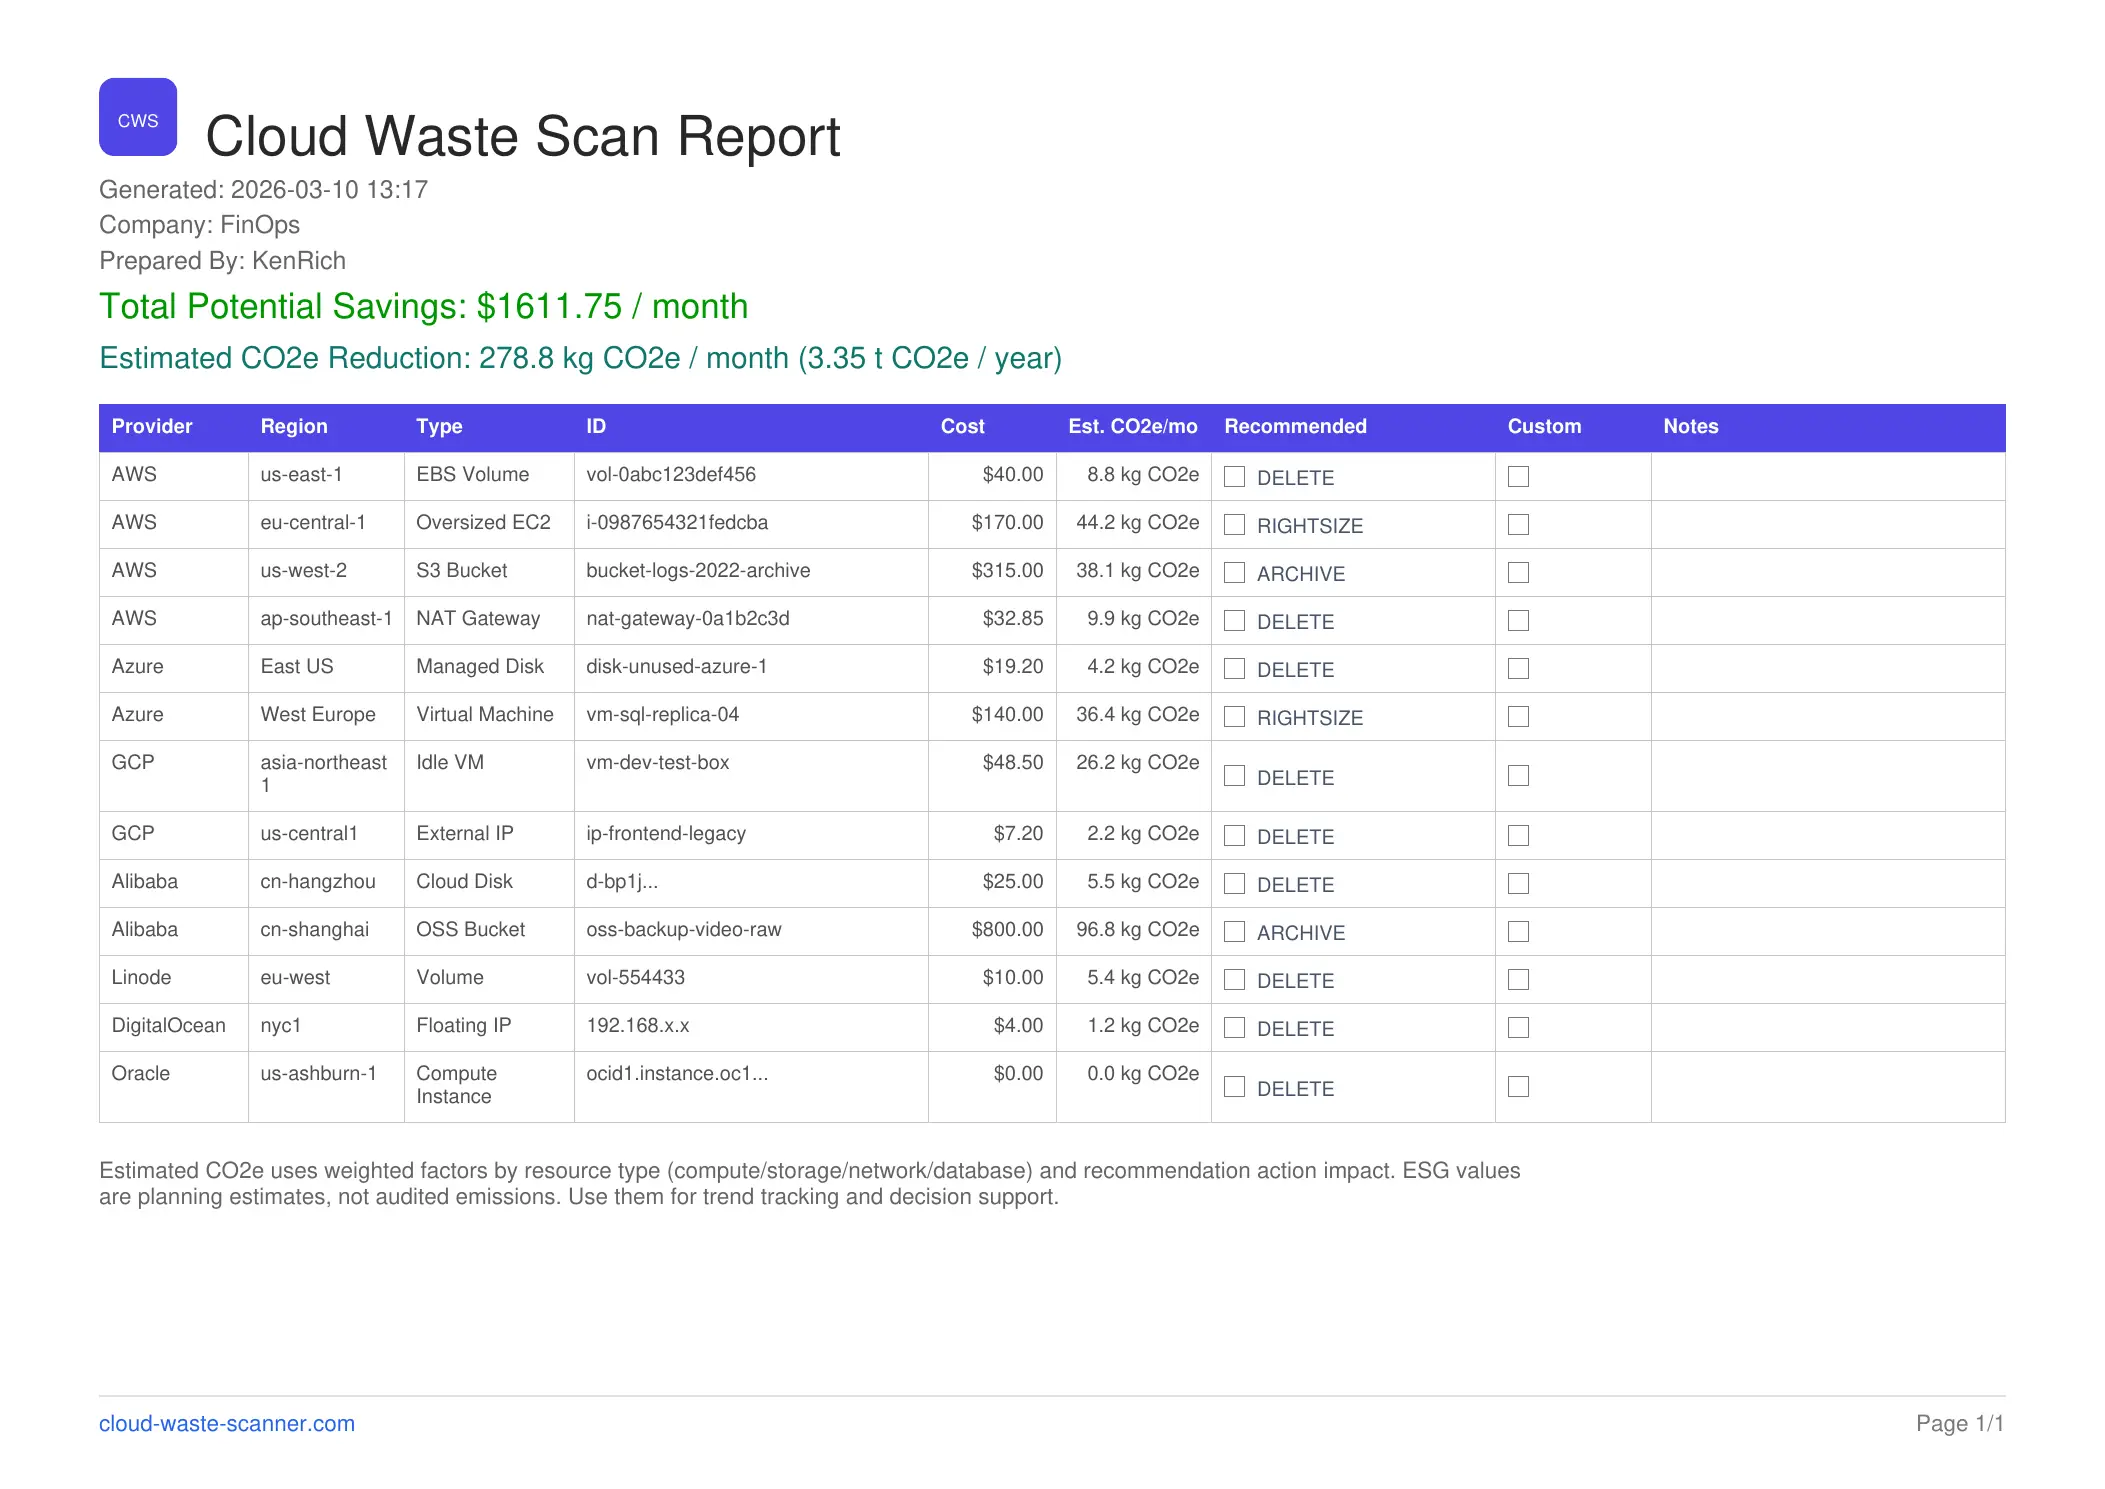Screen dimensions: 2105x1489
Task: Click the Estimated CO2e Reduction line
Action: 580,358
